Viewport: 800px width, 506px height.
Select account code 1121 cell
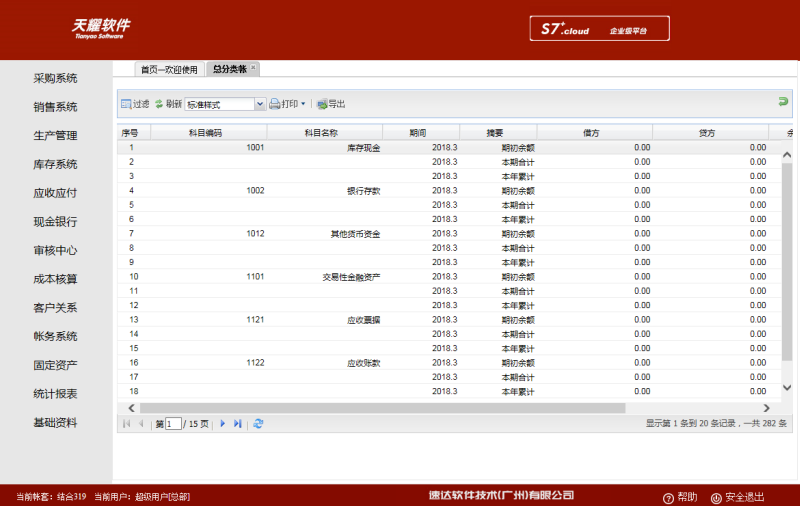(209, 319)
